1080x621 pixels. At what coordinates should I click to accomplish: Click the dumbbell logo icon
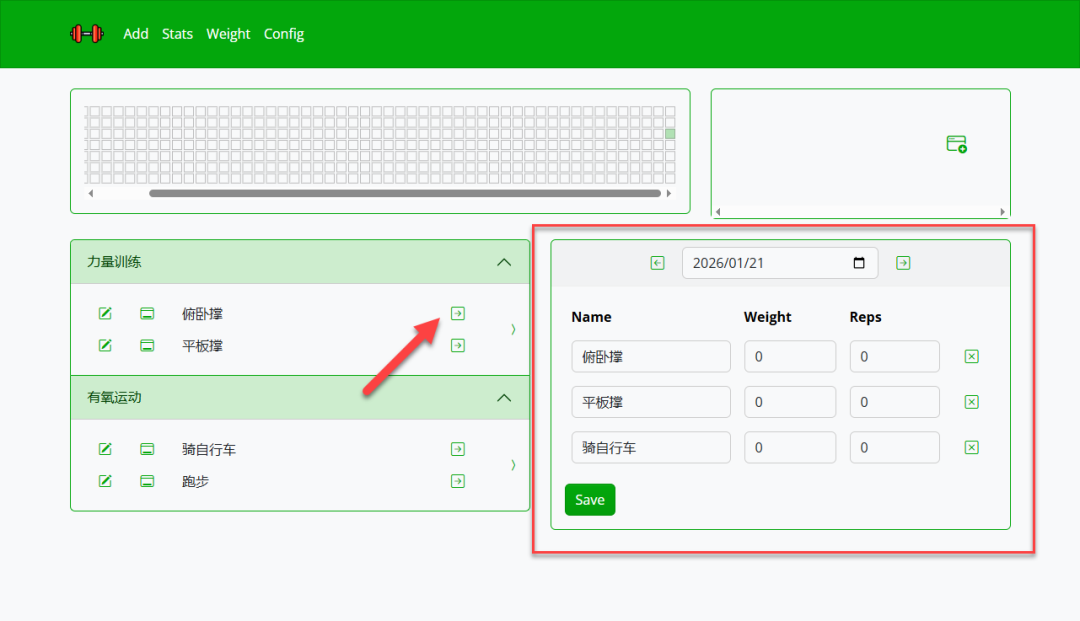point(86,34)
